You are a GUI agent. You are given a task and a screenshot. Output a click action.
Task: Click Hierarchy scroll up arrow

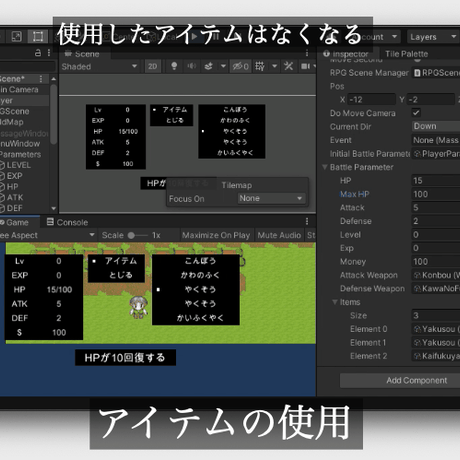click(x=53, y=79)
